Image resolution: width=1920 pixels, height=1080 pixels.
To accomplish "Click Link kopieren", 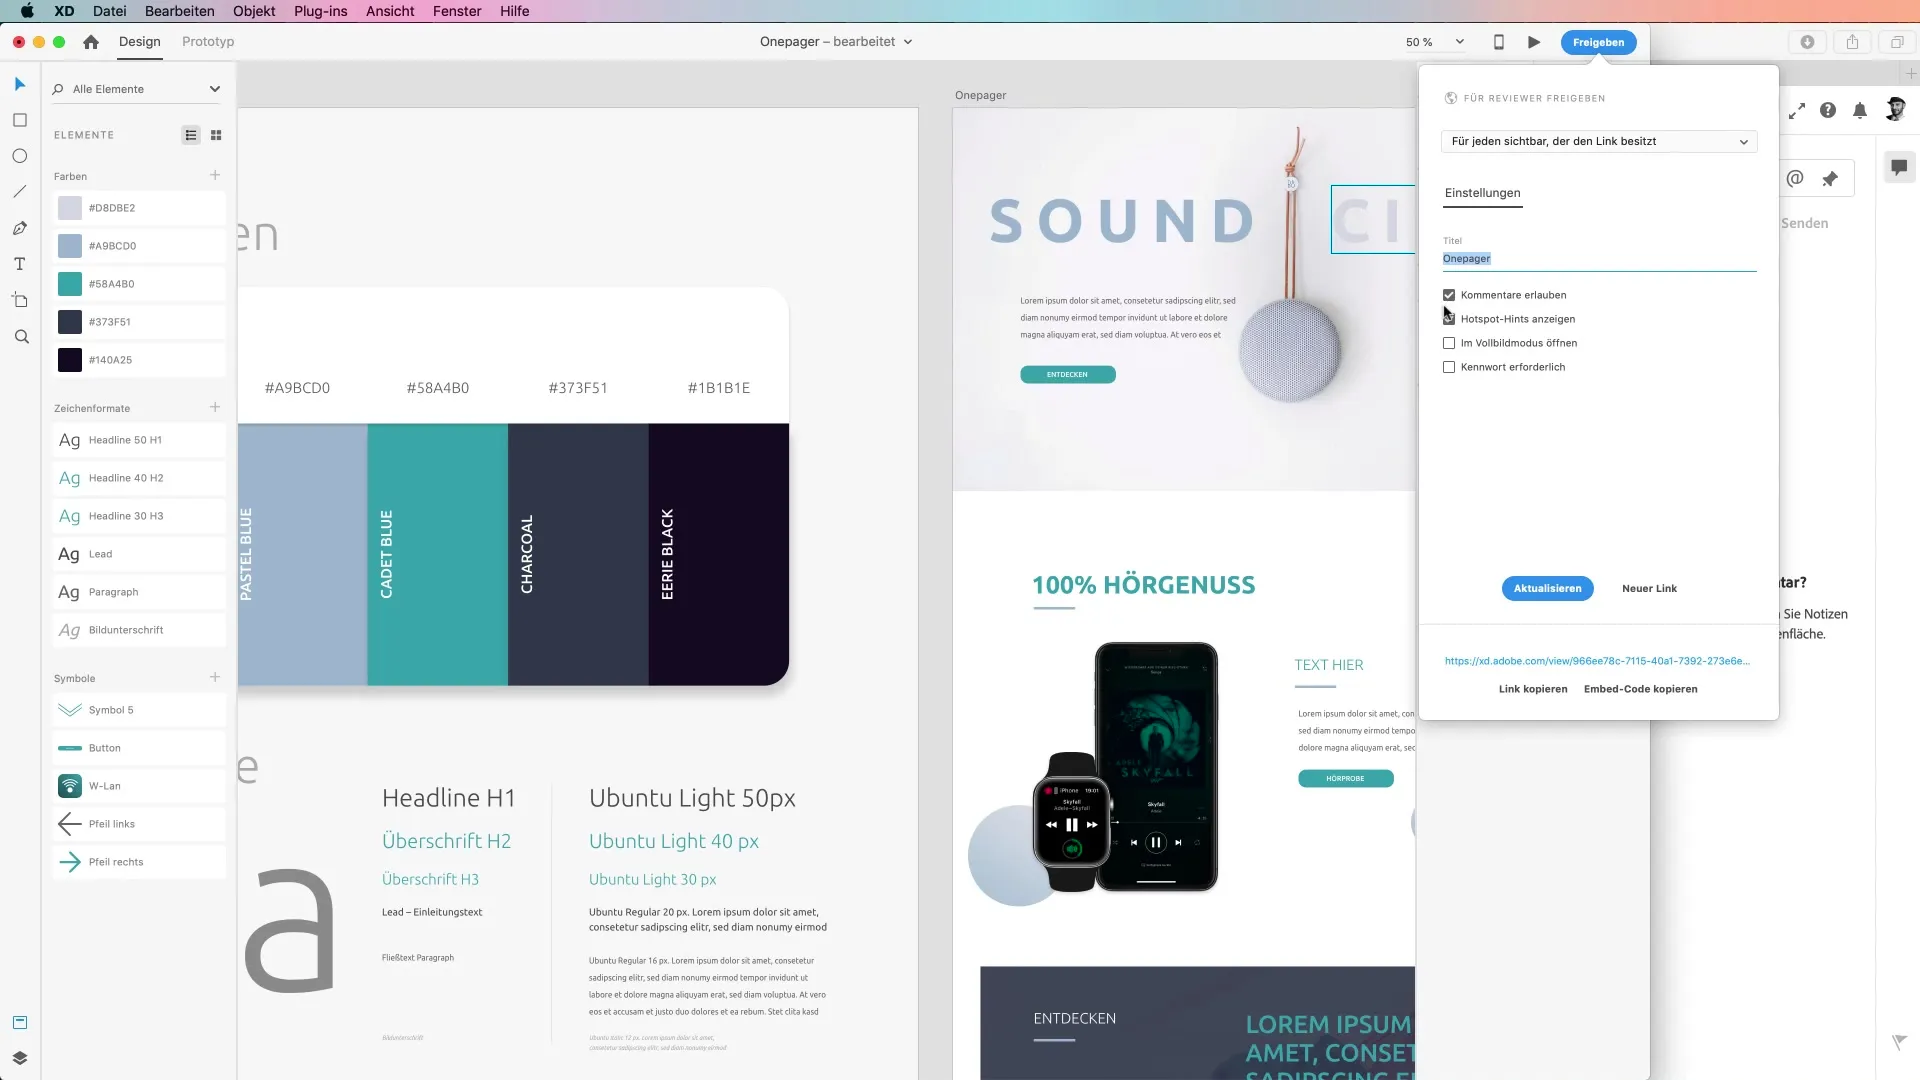I will tap(1533, 689).
